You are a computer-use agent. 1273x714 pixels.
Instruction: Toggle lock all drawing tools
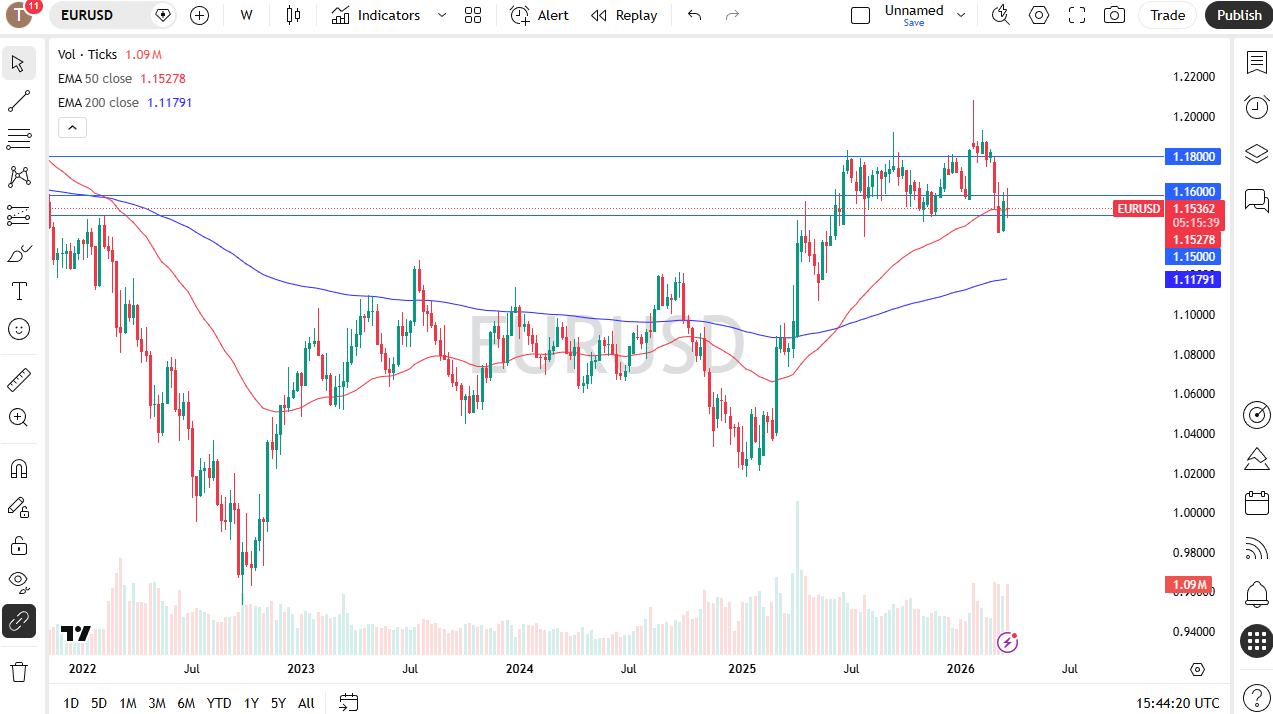pyautogui.click(x=18, y=545)
